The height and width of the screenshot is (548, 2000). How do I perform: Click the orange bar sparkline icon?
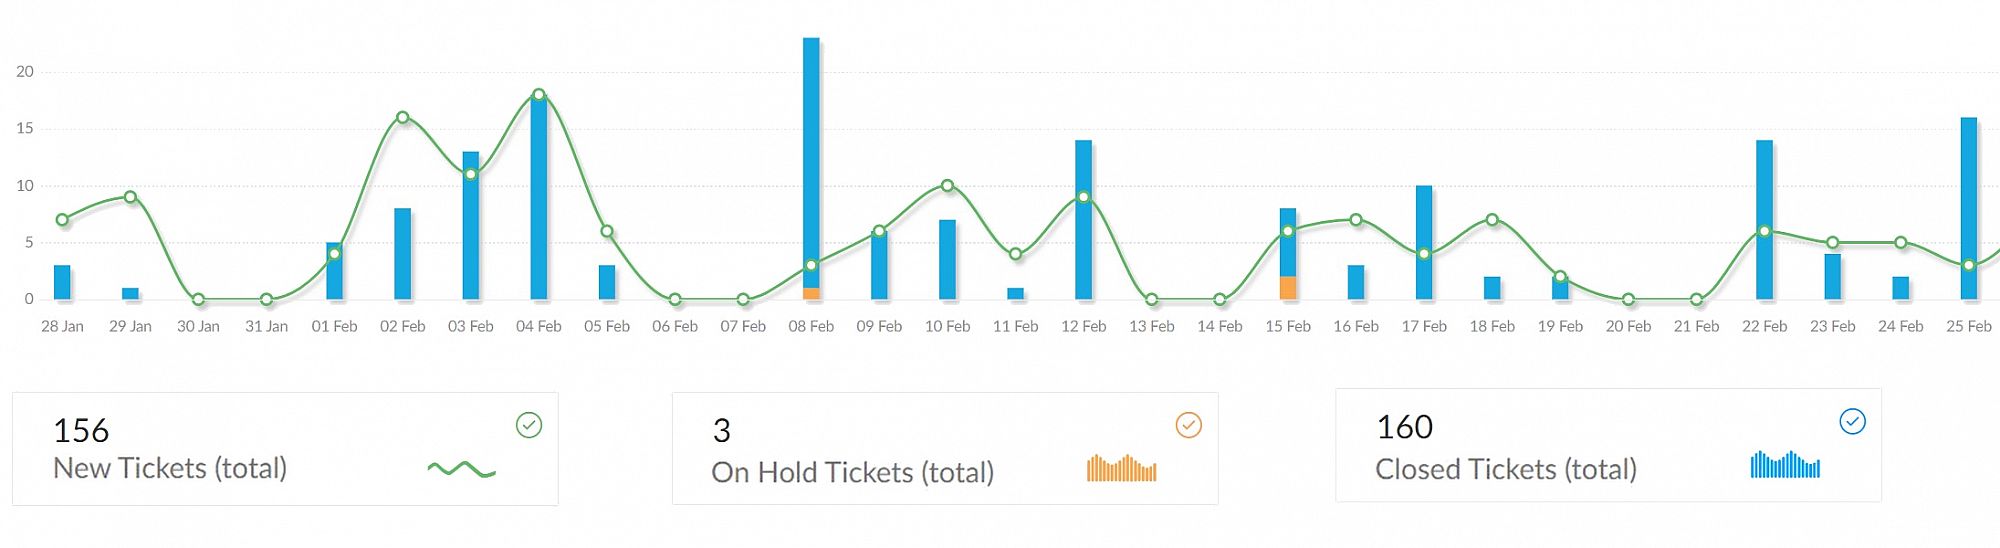[1121, 468]
